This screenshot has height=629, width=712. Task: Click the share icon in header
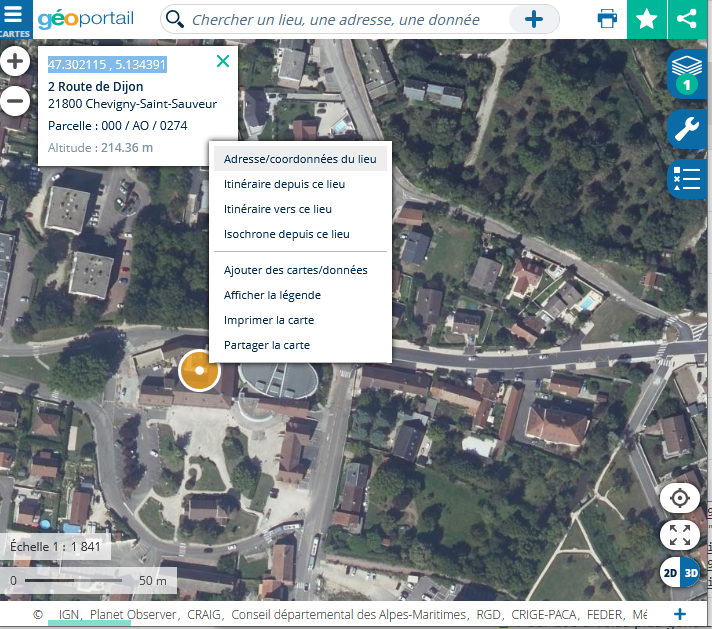pyautogui.click(x=687, y=19)
